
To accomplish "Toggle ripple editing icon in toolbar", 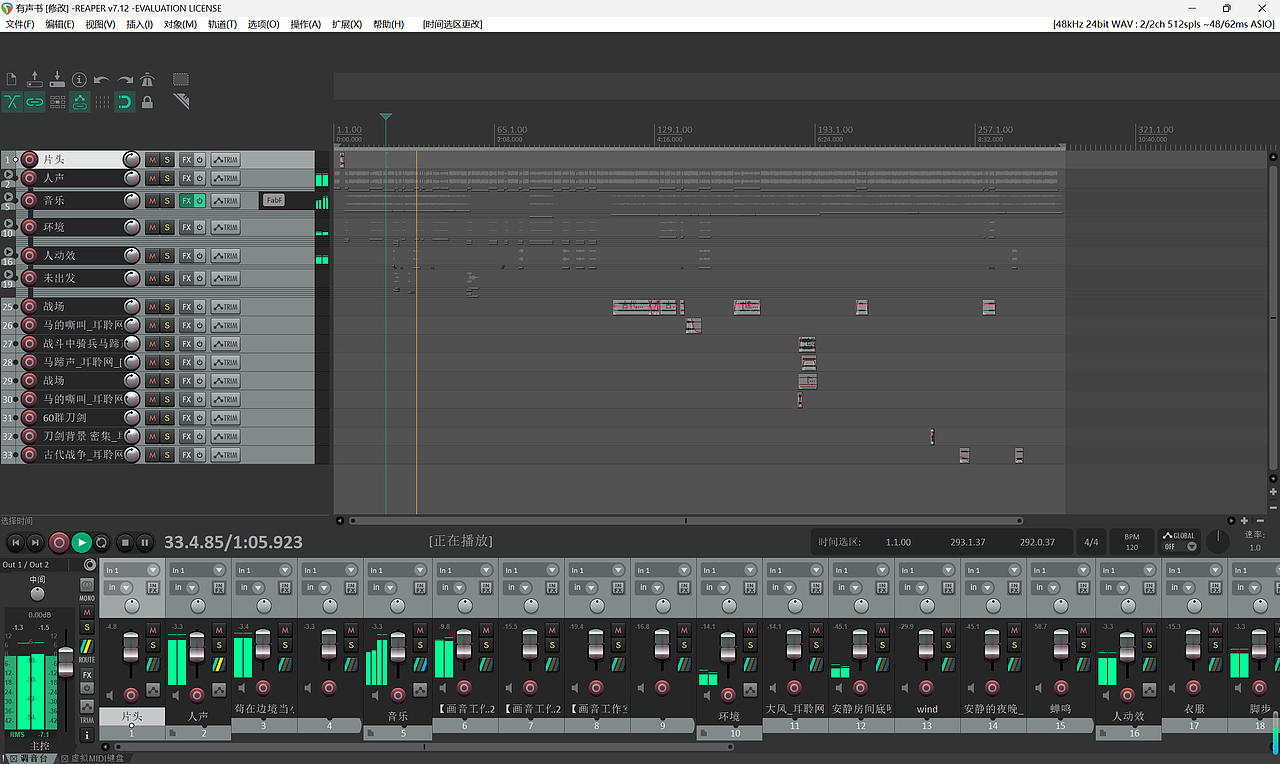I will click(57, 102).
